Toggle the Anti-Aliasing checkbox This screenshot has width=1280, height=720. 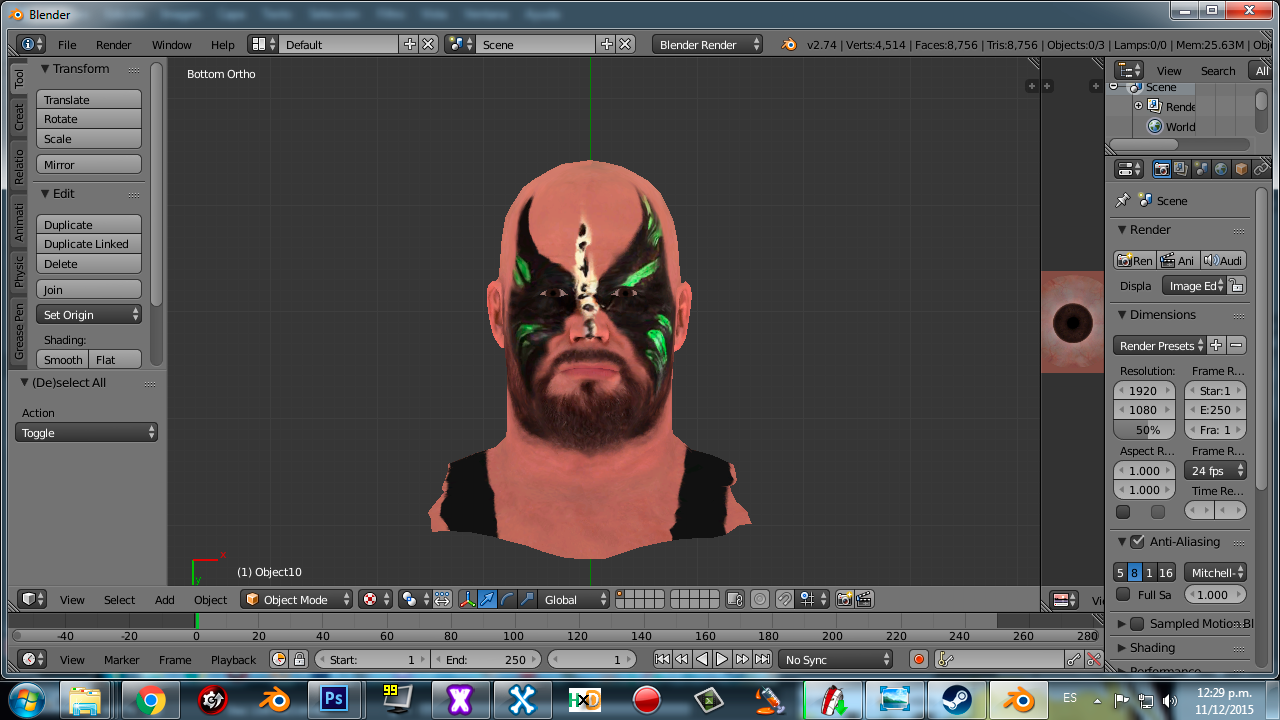(1137, 542)
